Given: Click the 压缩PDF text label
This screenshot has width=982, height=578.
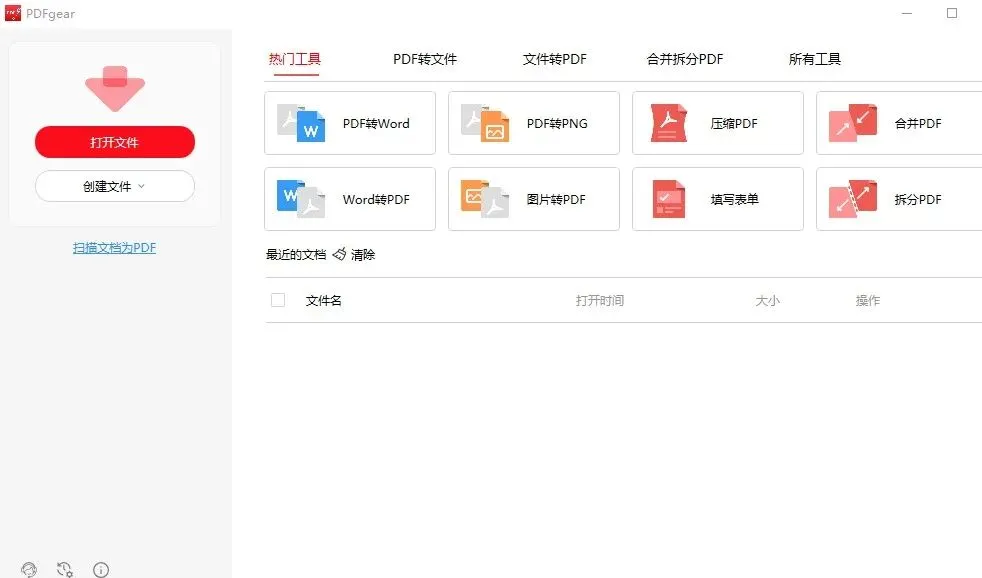Looking at the screenshot, I should point(734,123).
